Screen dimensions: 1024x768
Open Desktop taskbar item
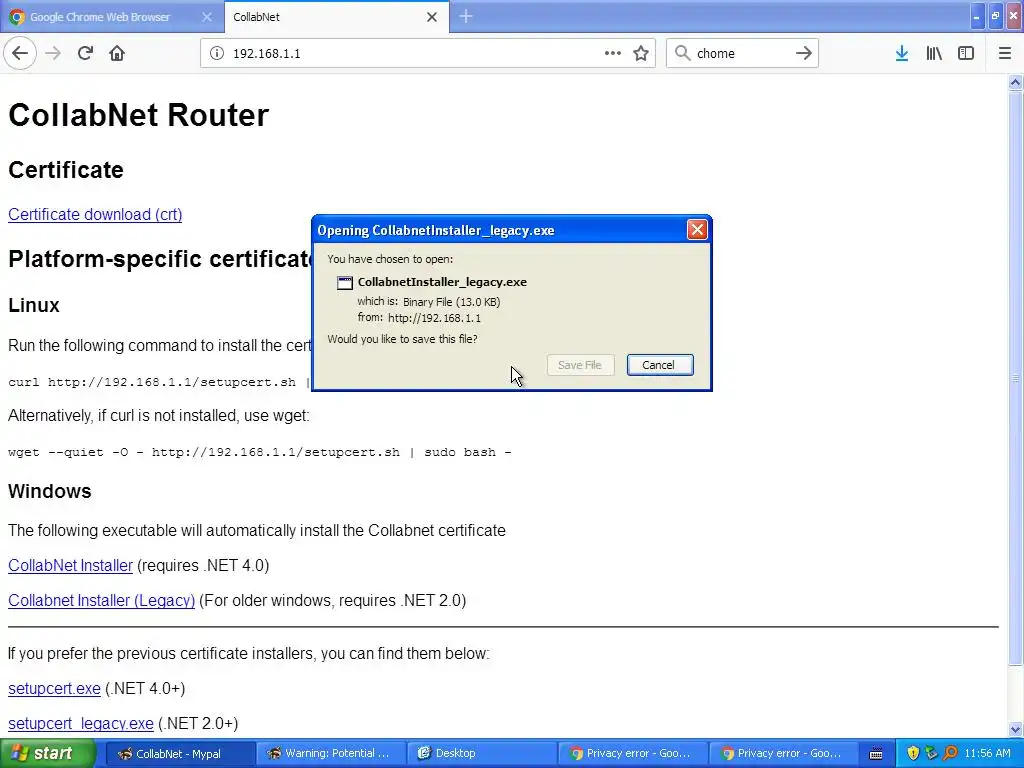coord(482,754)
